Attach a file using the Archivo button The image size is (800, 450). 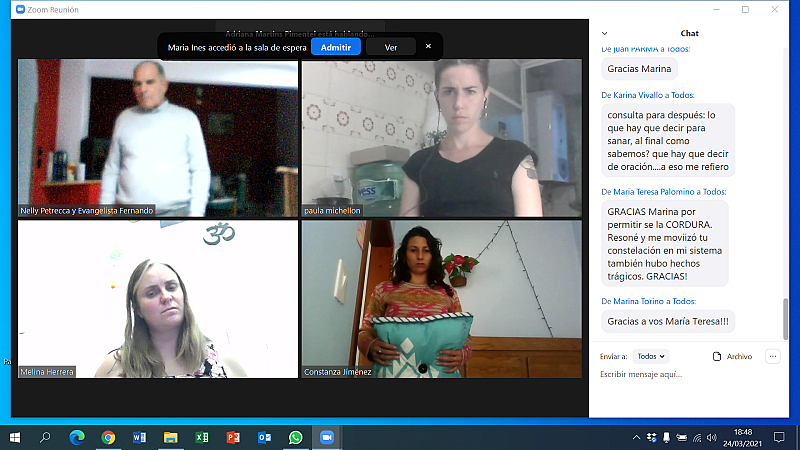coord(732,356)
